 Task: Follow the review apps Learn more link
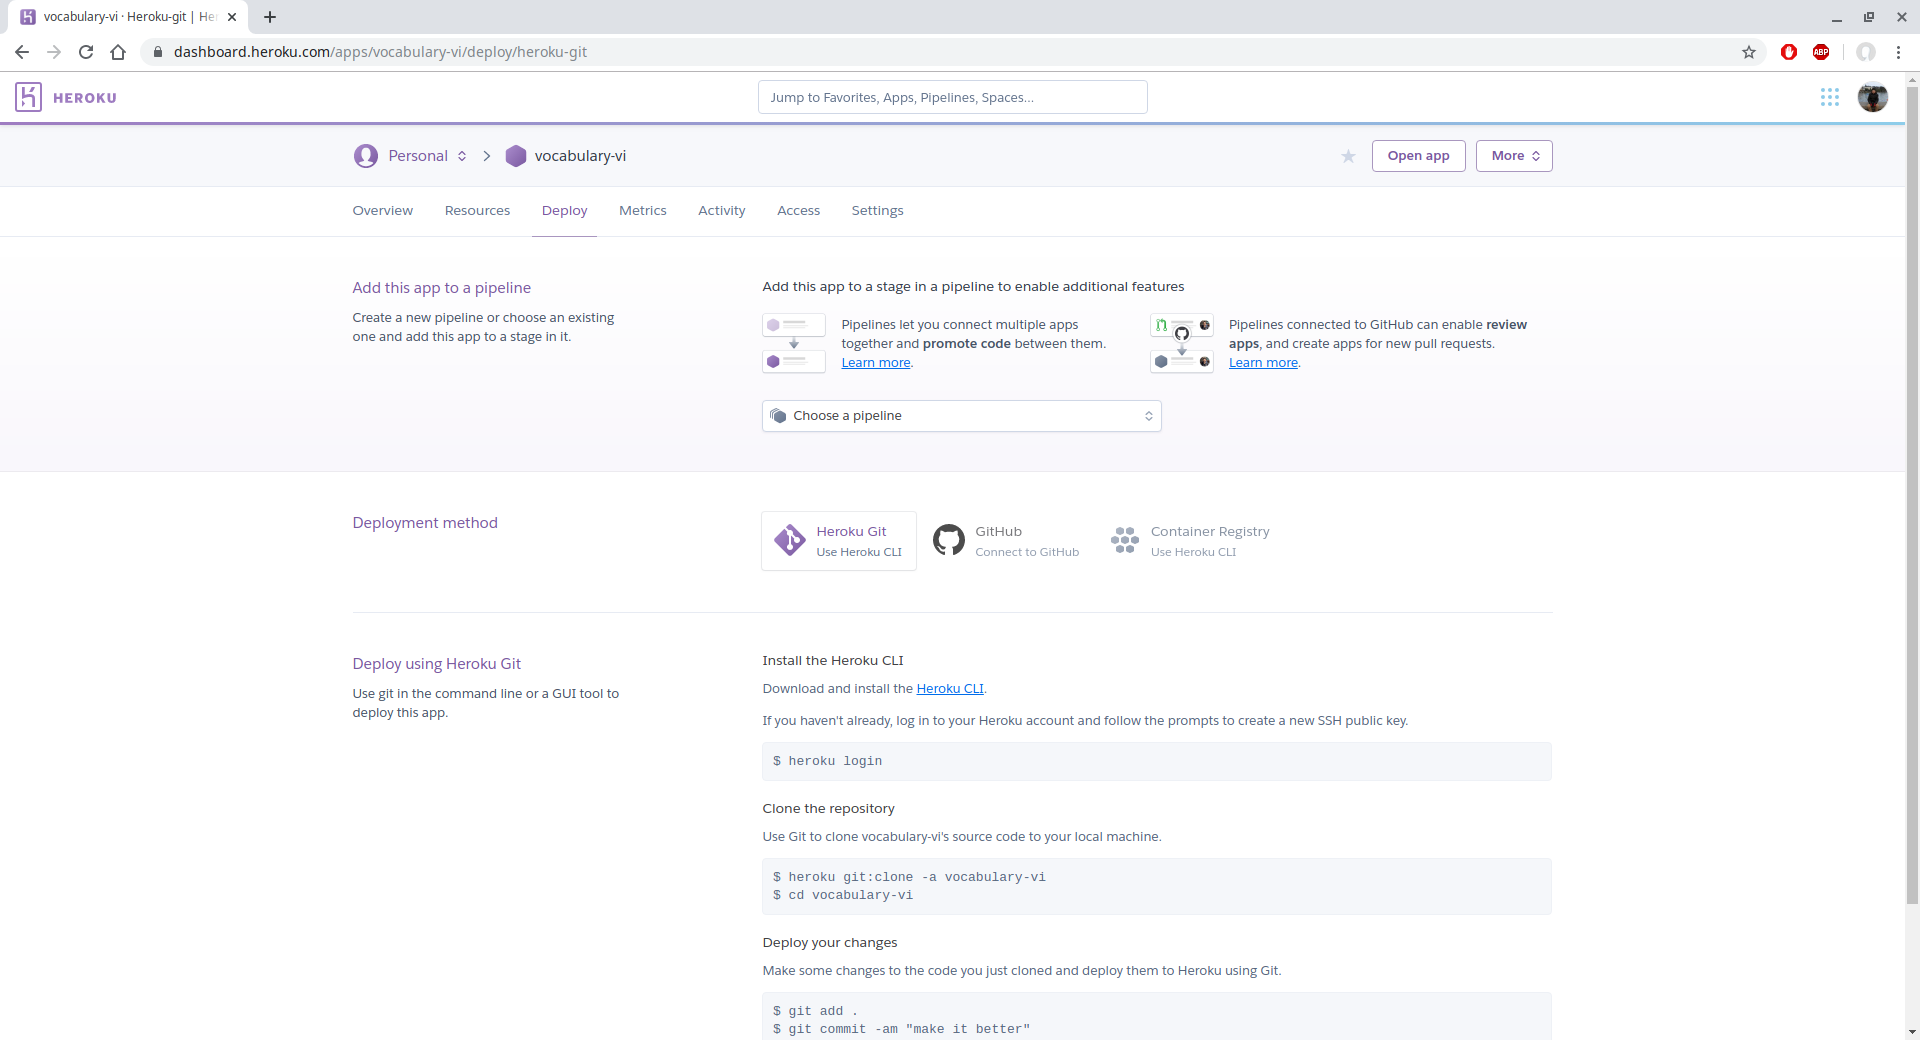pyautogui.click(x=1263, y=363)
